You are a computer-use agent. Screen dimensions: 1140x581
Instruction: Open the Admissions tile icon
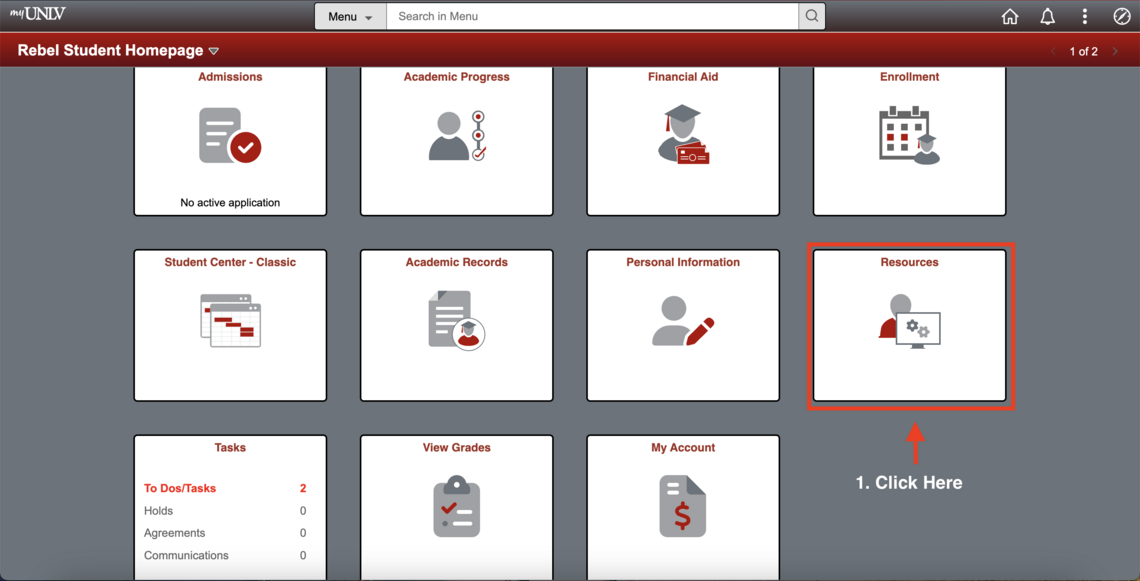pos(230,136)
